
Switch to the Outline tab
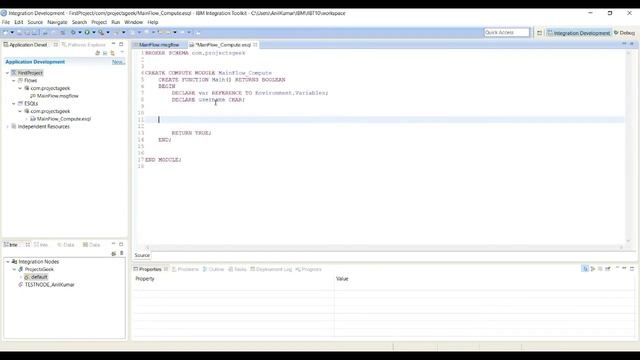pos(213,269)
